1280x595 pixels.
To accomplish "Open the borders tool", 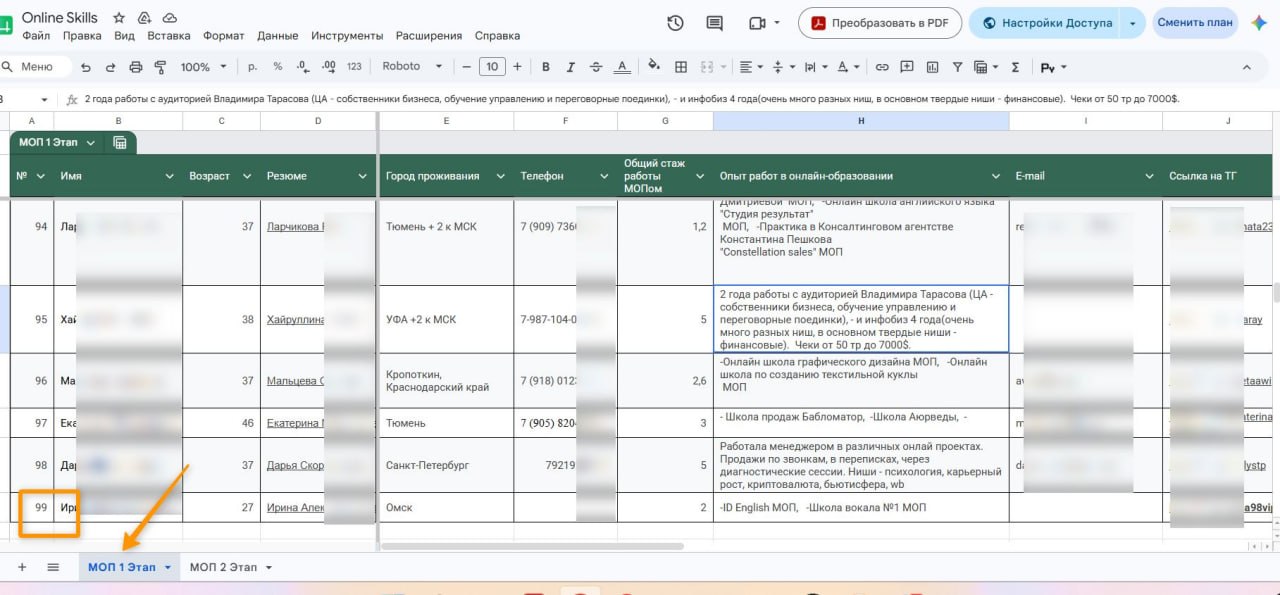I will click(681, 67).
